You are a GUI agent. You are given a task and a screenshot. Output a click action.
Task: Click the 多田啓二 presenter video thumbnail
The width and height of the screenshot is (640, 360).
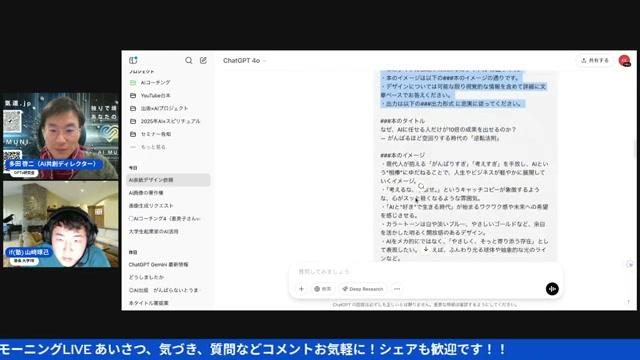coord(61,136)
